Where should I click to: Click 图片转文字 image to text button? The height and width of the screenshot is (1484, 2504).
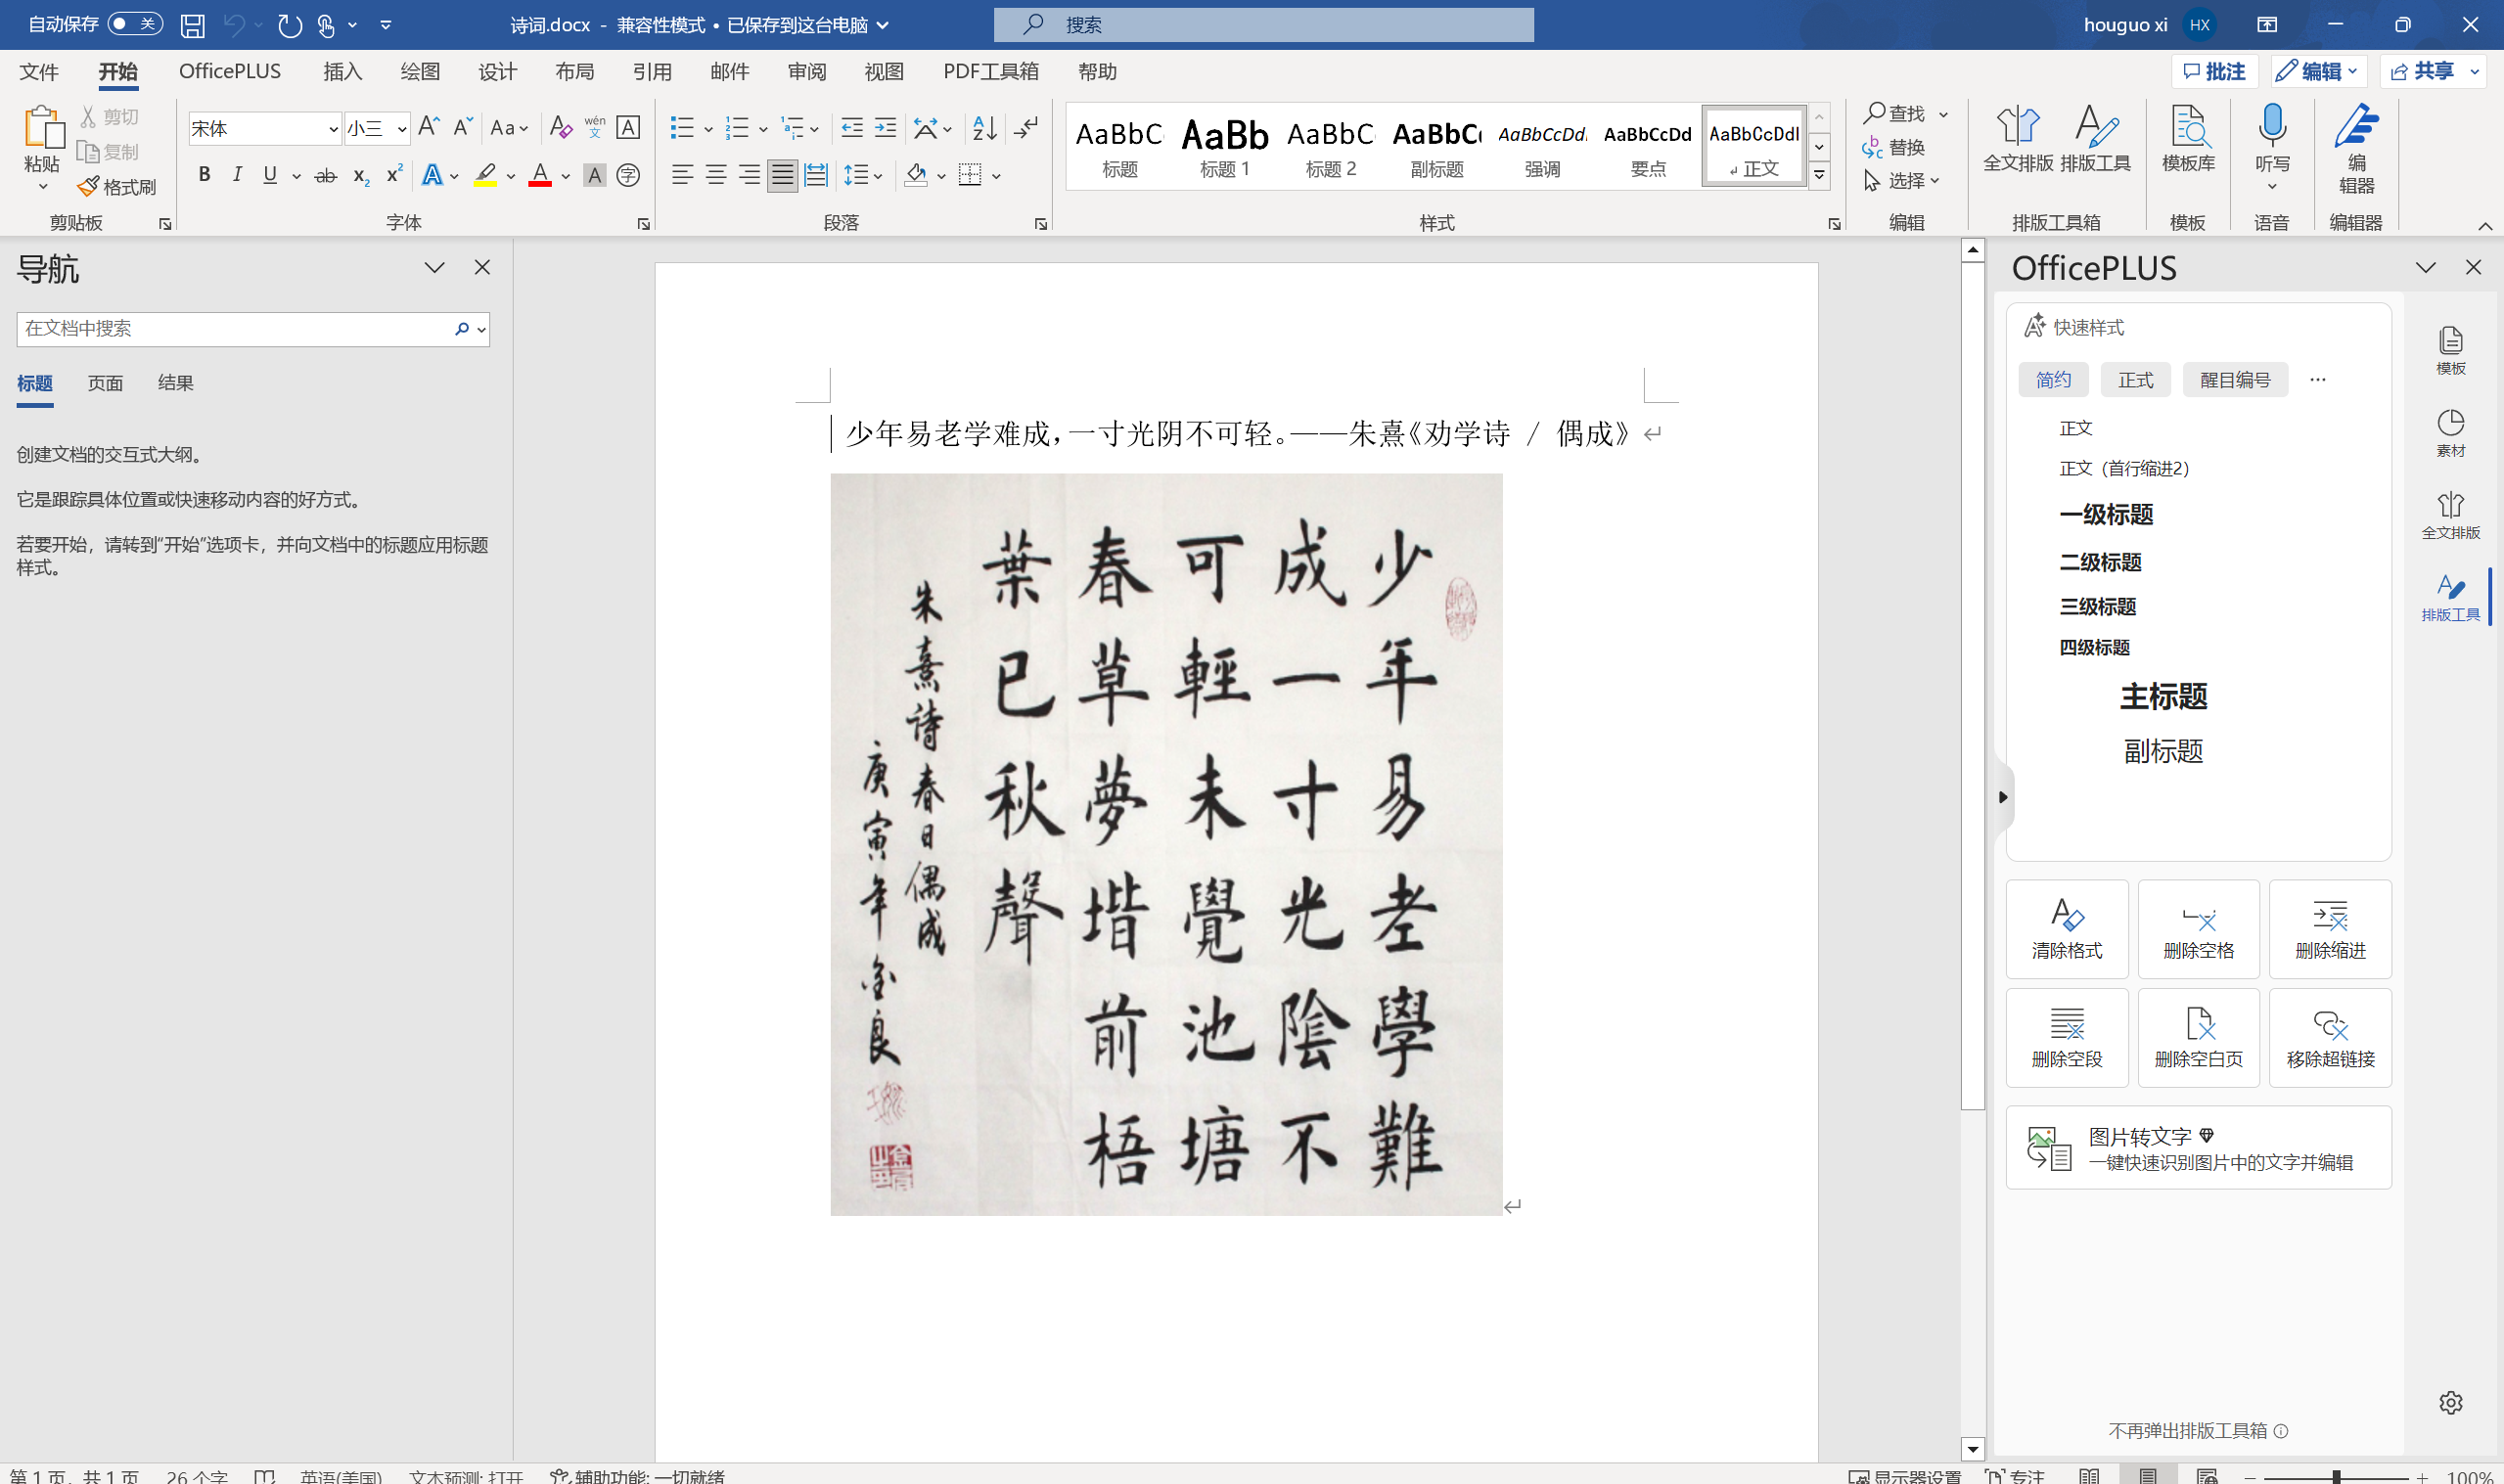pyautogui.click(x=2198, y=1148)
